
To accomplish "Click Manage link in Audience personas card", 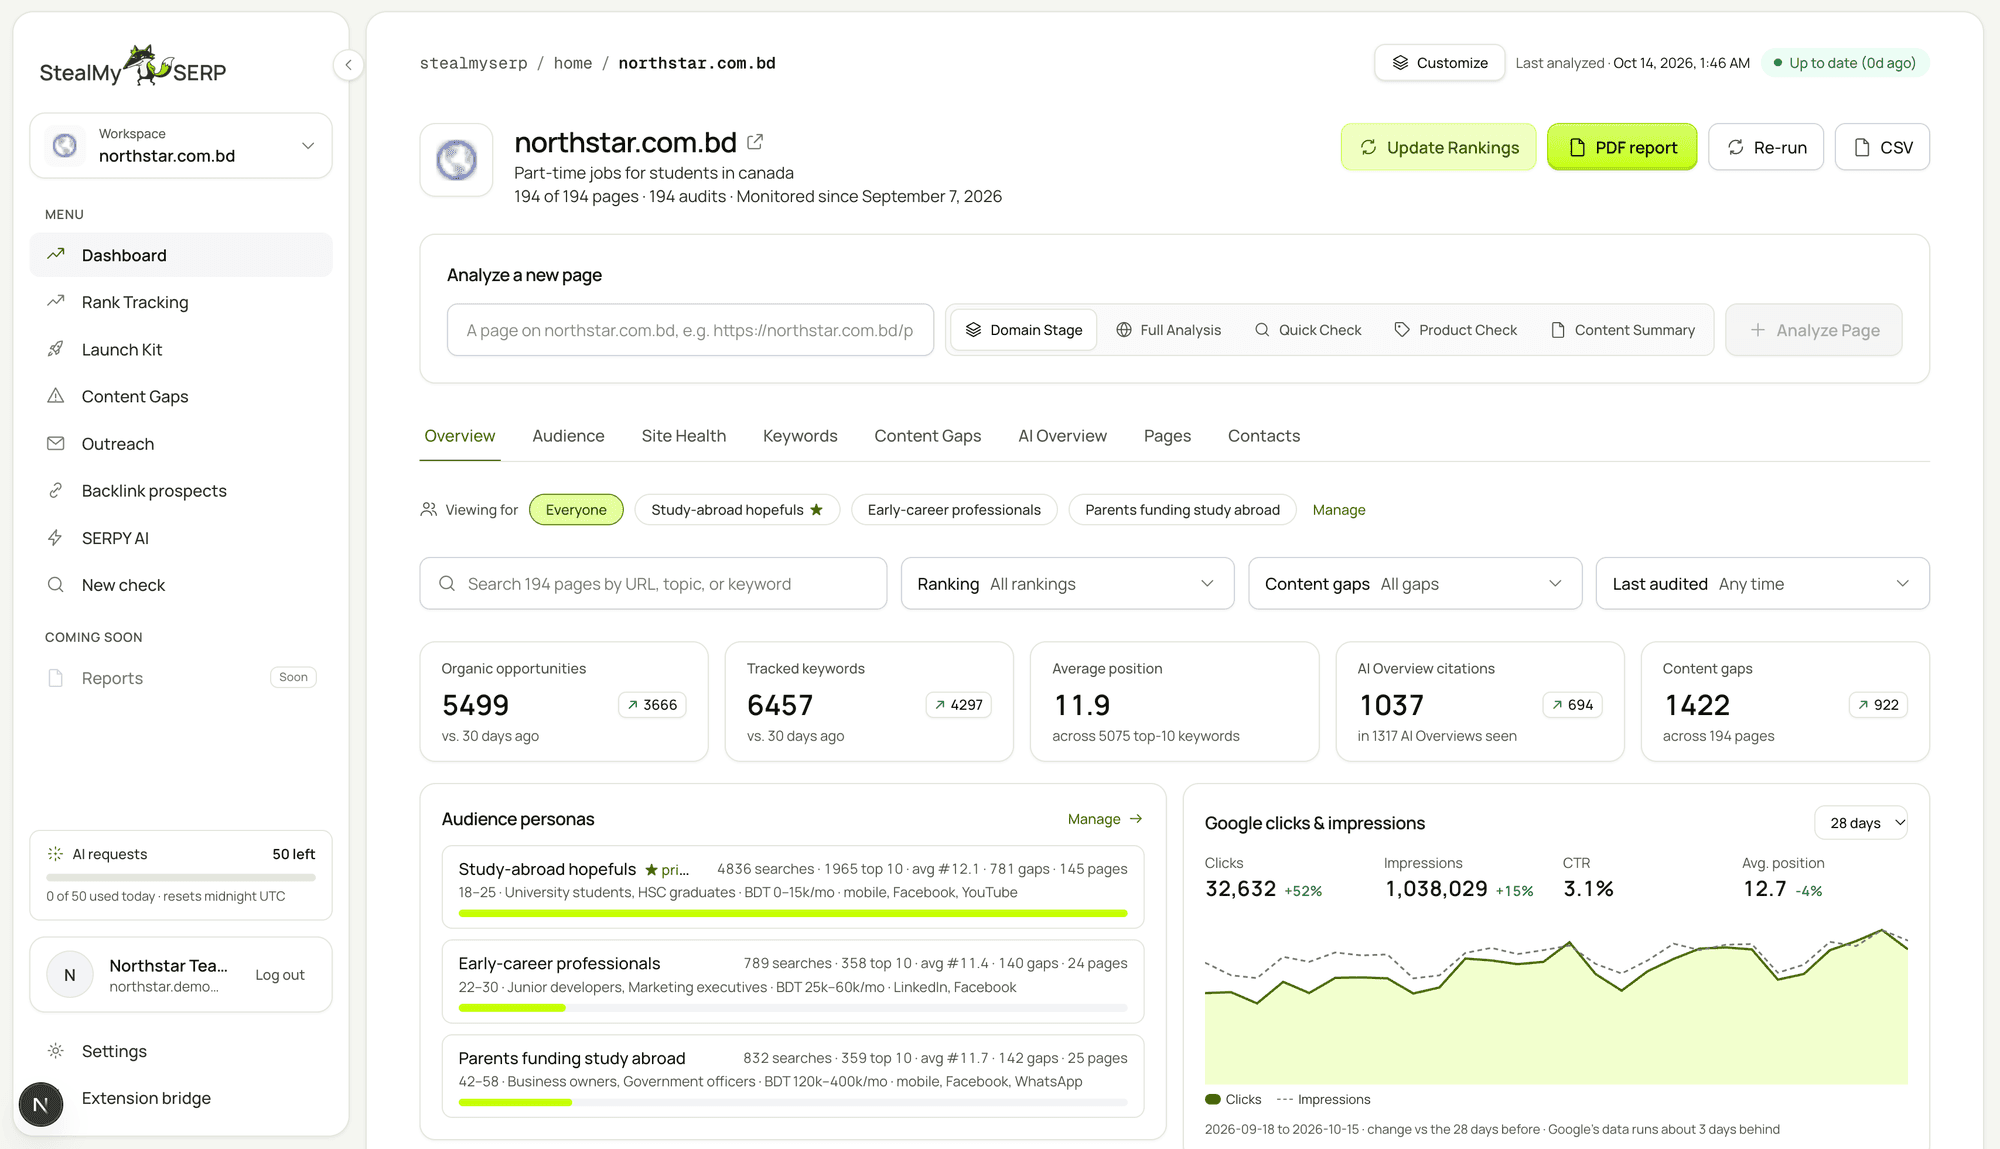I will click(x=1105, y=819).
